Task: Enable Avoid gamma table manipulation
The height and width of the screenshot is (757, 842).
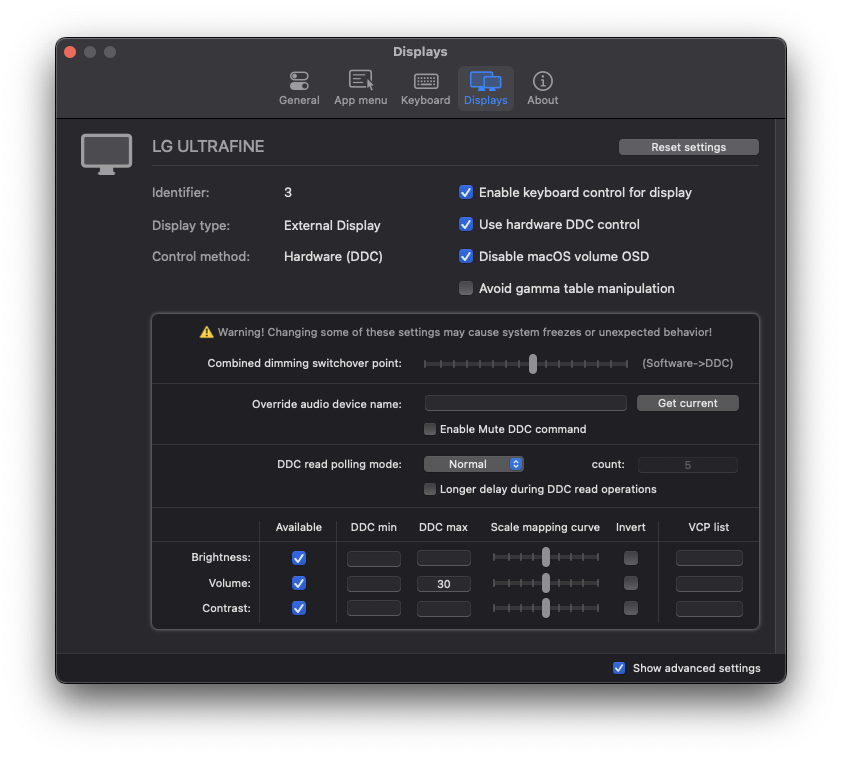Action: coord(466,288)
